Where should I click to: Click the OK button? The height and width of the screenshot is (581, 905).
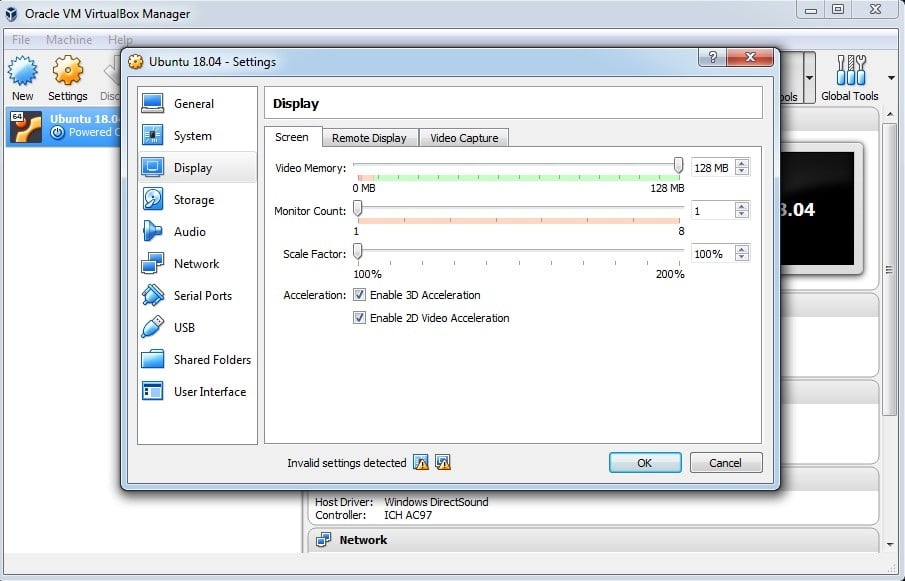(x=644, y=463)
